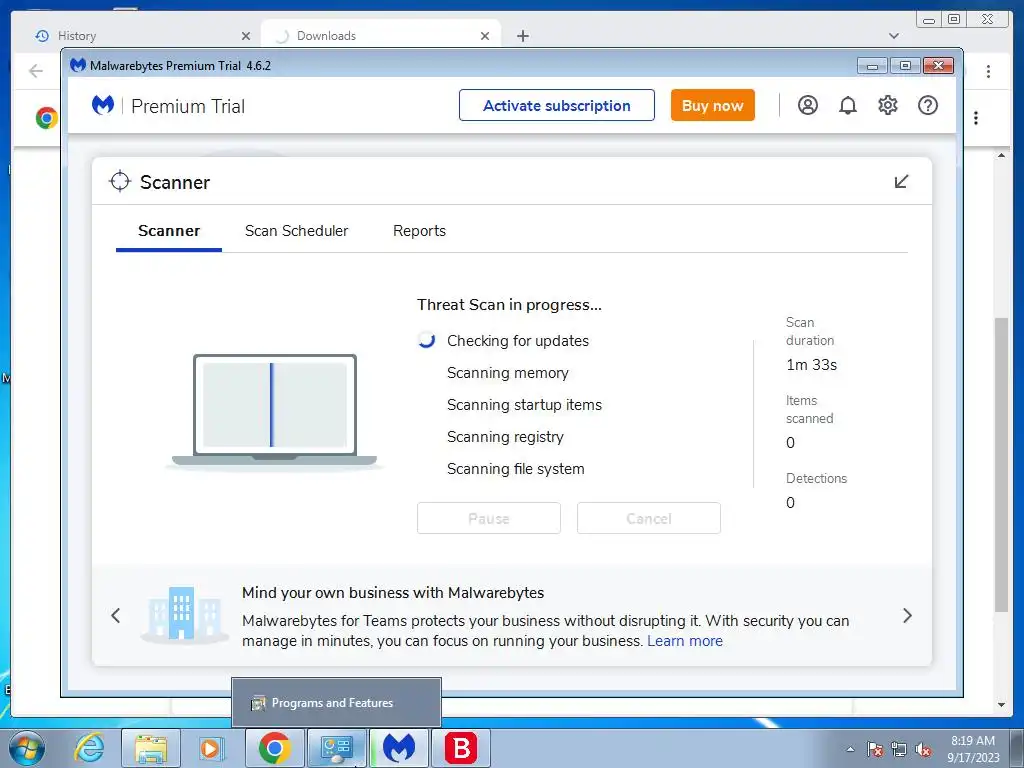Click the scan duration value '1m 33s'
The height and width of the screenshot is (768, 1024).
coord(811,364)
